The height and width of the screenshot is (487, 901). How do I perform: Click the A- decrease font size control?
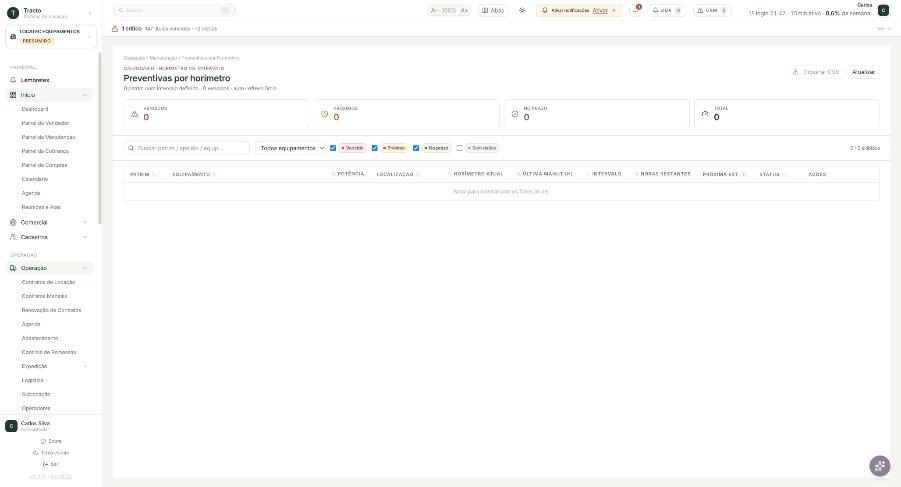tap(434, 10)
